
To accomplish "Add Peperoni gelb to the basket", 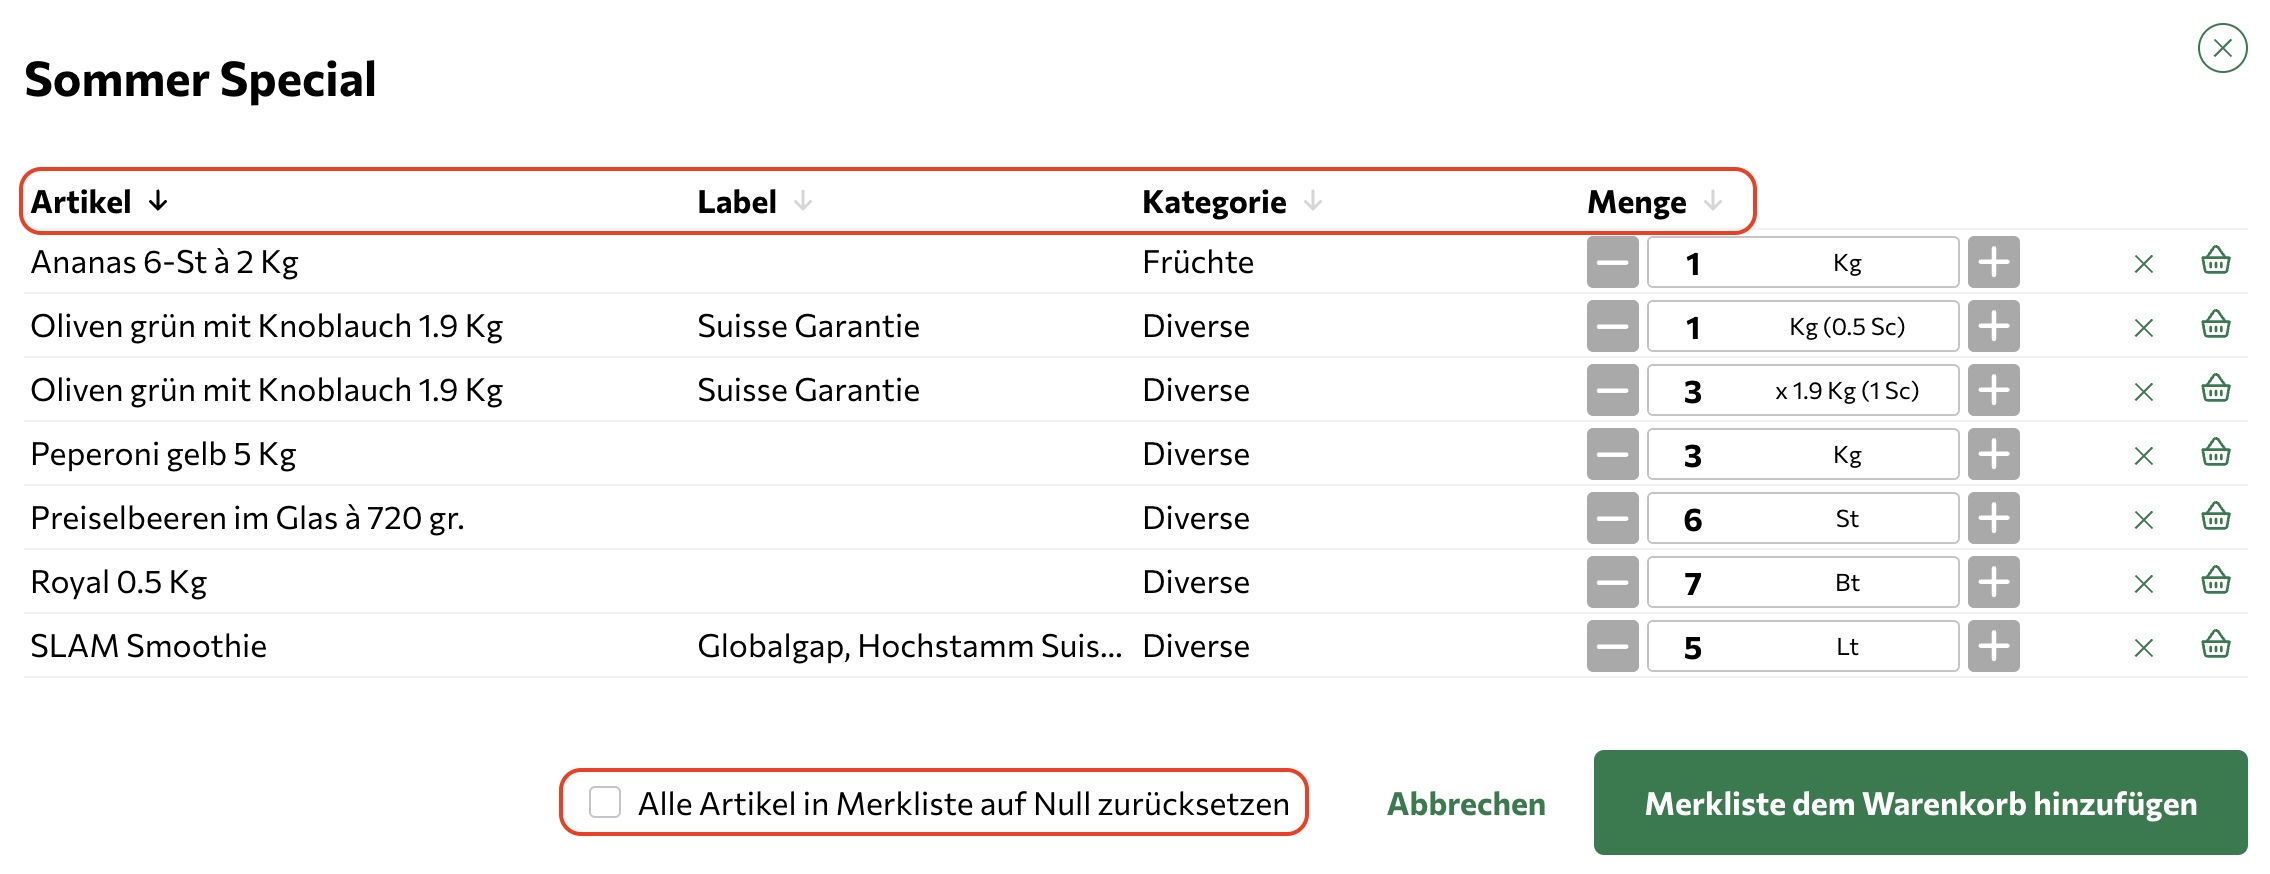I will click(x=2215, y=454).
